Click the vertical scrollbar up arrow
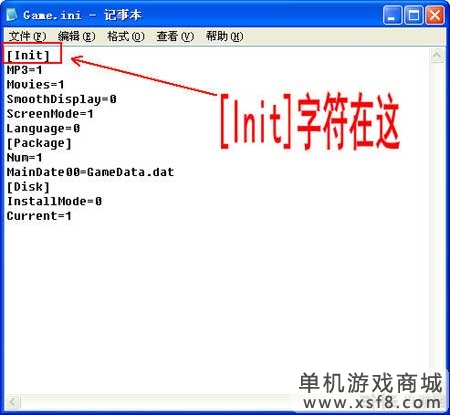This screenshot has height=415, width=450. (x=437, y=55)
